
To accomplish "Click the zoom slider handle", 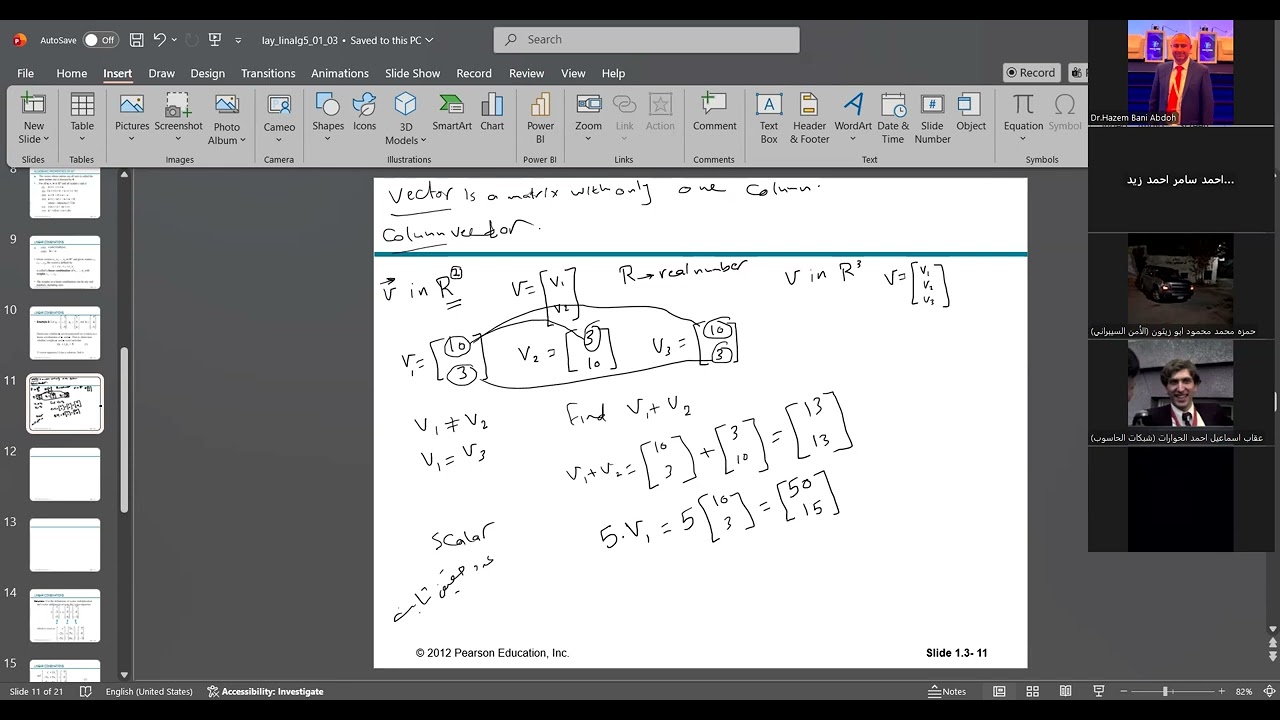I will coord(1165,691).
